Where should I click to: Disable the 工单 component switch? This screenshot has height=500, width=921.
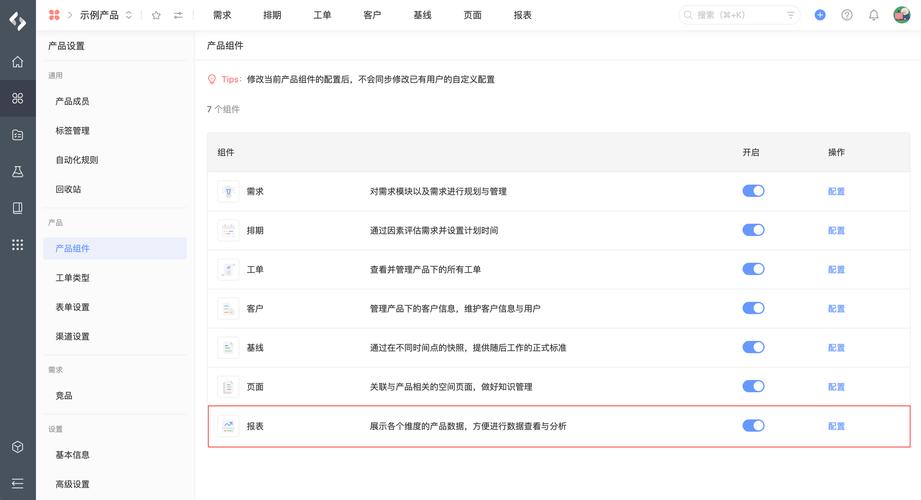click(754, 269)
